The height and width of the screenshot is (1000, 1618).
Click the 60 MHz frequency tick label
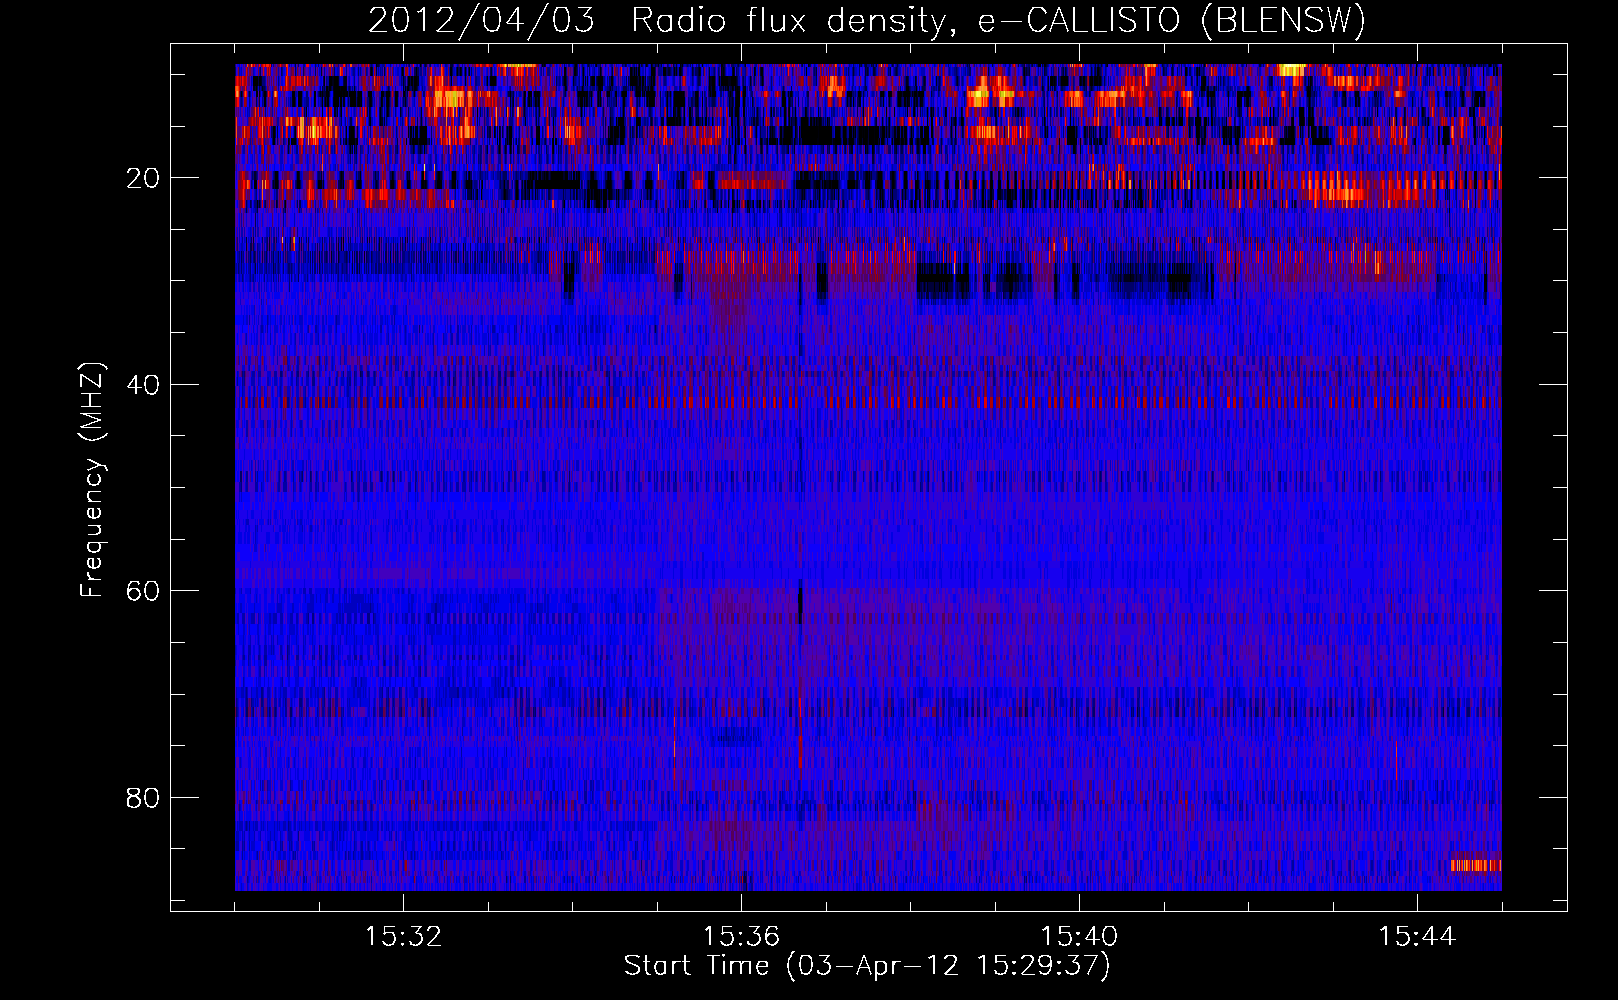[x=143, y=591]
